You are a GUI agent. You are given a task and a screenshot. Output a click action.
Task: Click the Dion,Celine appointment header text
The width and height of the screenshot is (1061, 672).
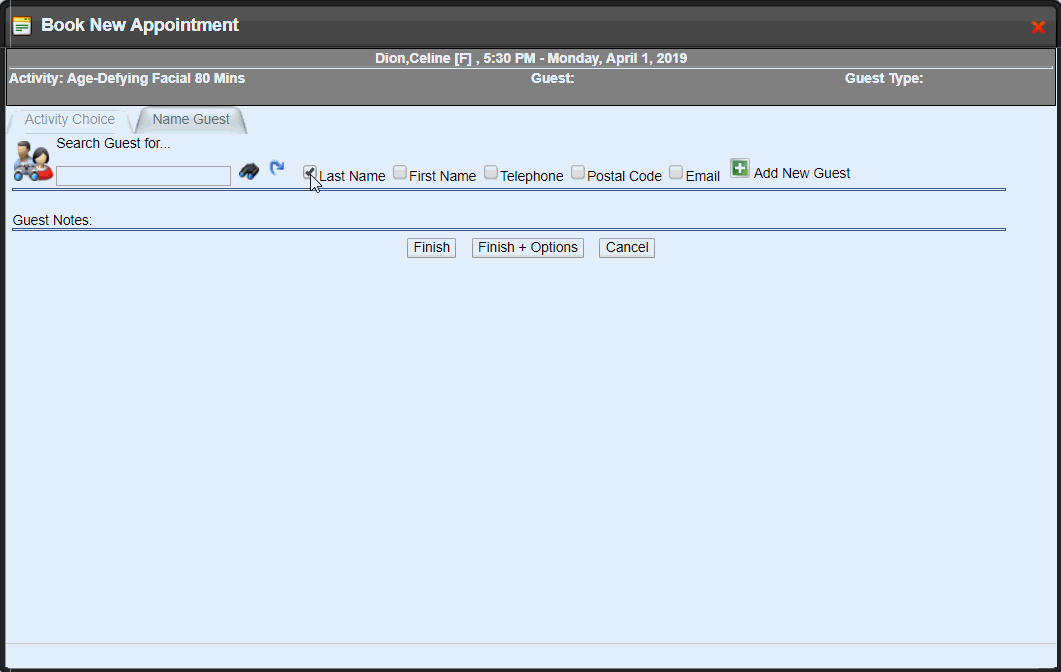click(531, 58)
